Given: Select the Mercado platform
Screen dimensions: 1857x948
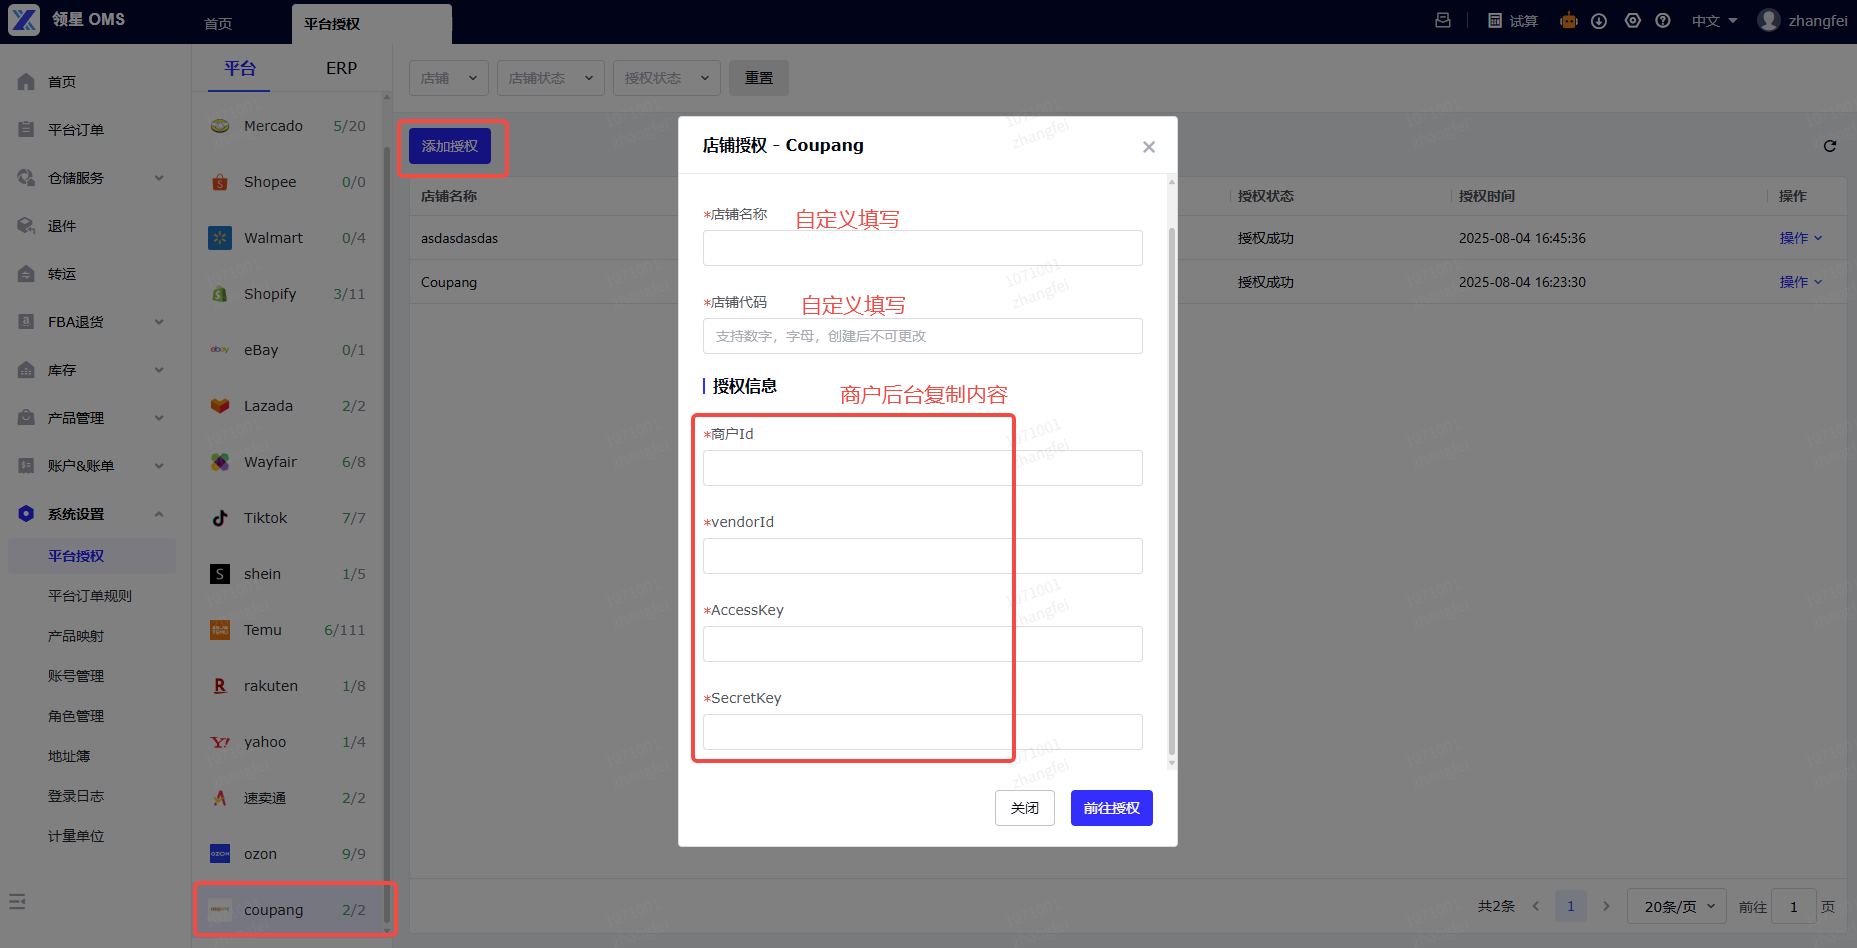Looking at the screenshot, I should pyautogui.click(x=287, y=126).
